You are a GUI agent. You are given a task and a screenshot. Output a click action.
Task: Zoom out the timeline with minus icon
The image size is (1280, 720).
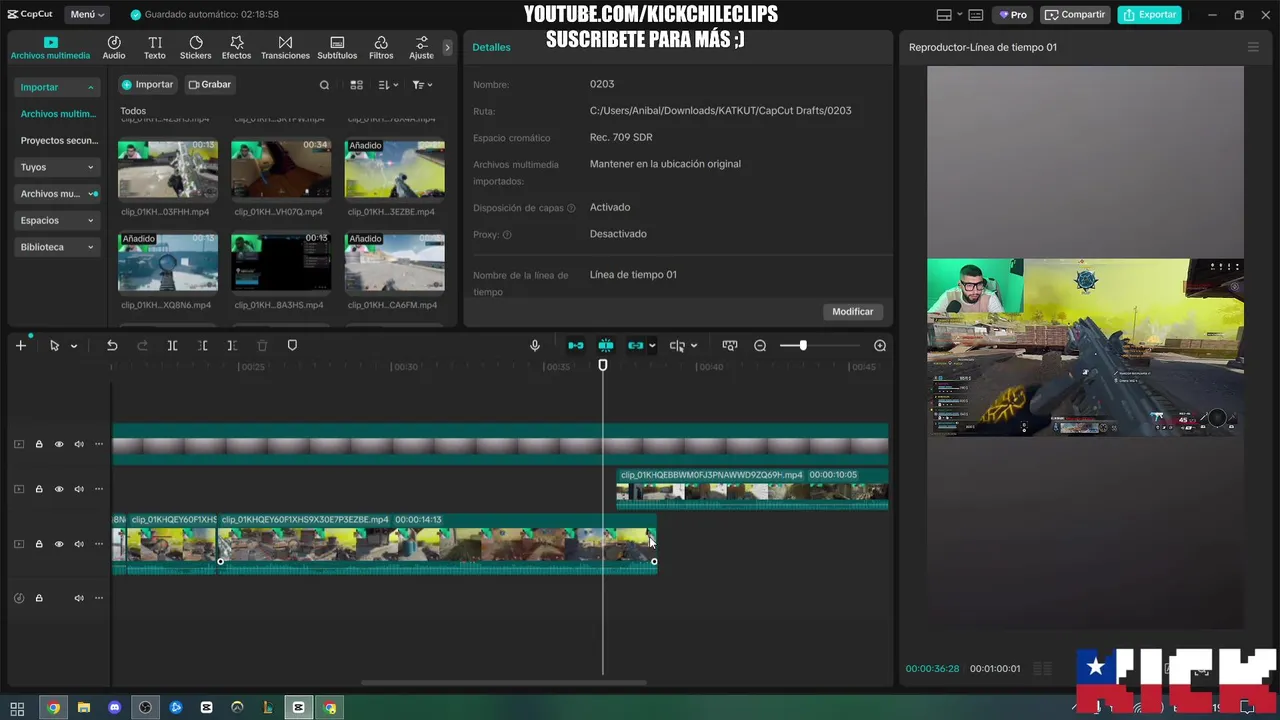click(x=760, y=346)
